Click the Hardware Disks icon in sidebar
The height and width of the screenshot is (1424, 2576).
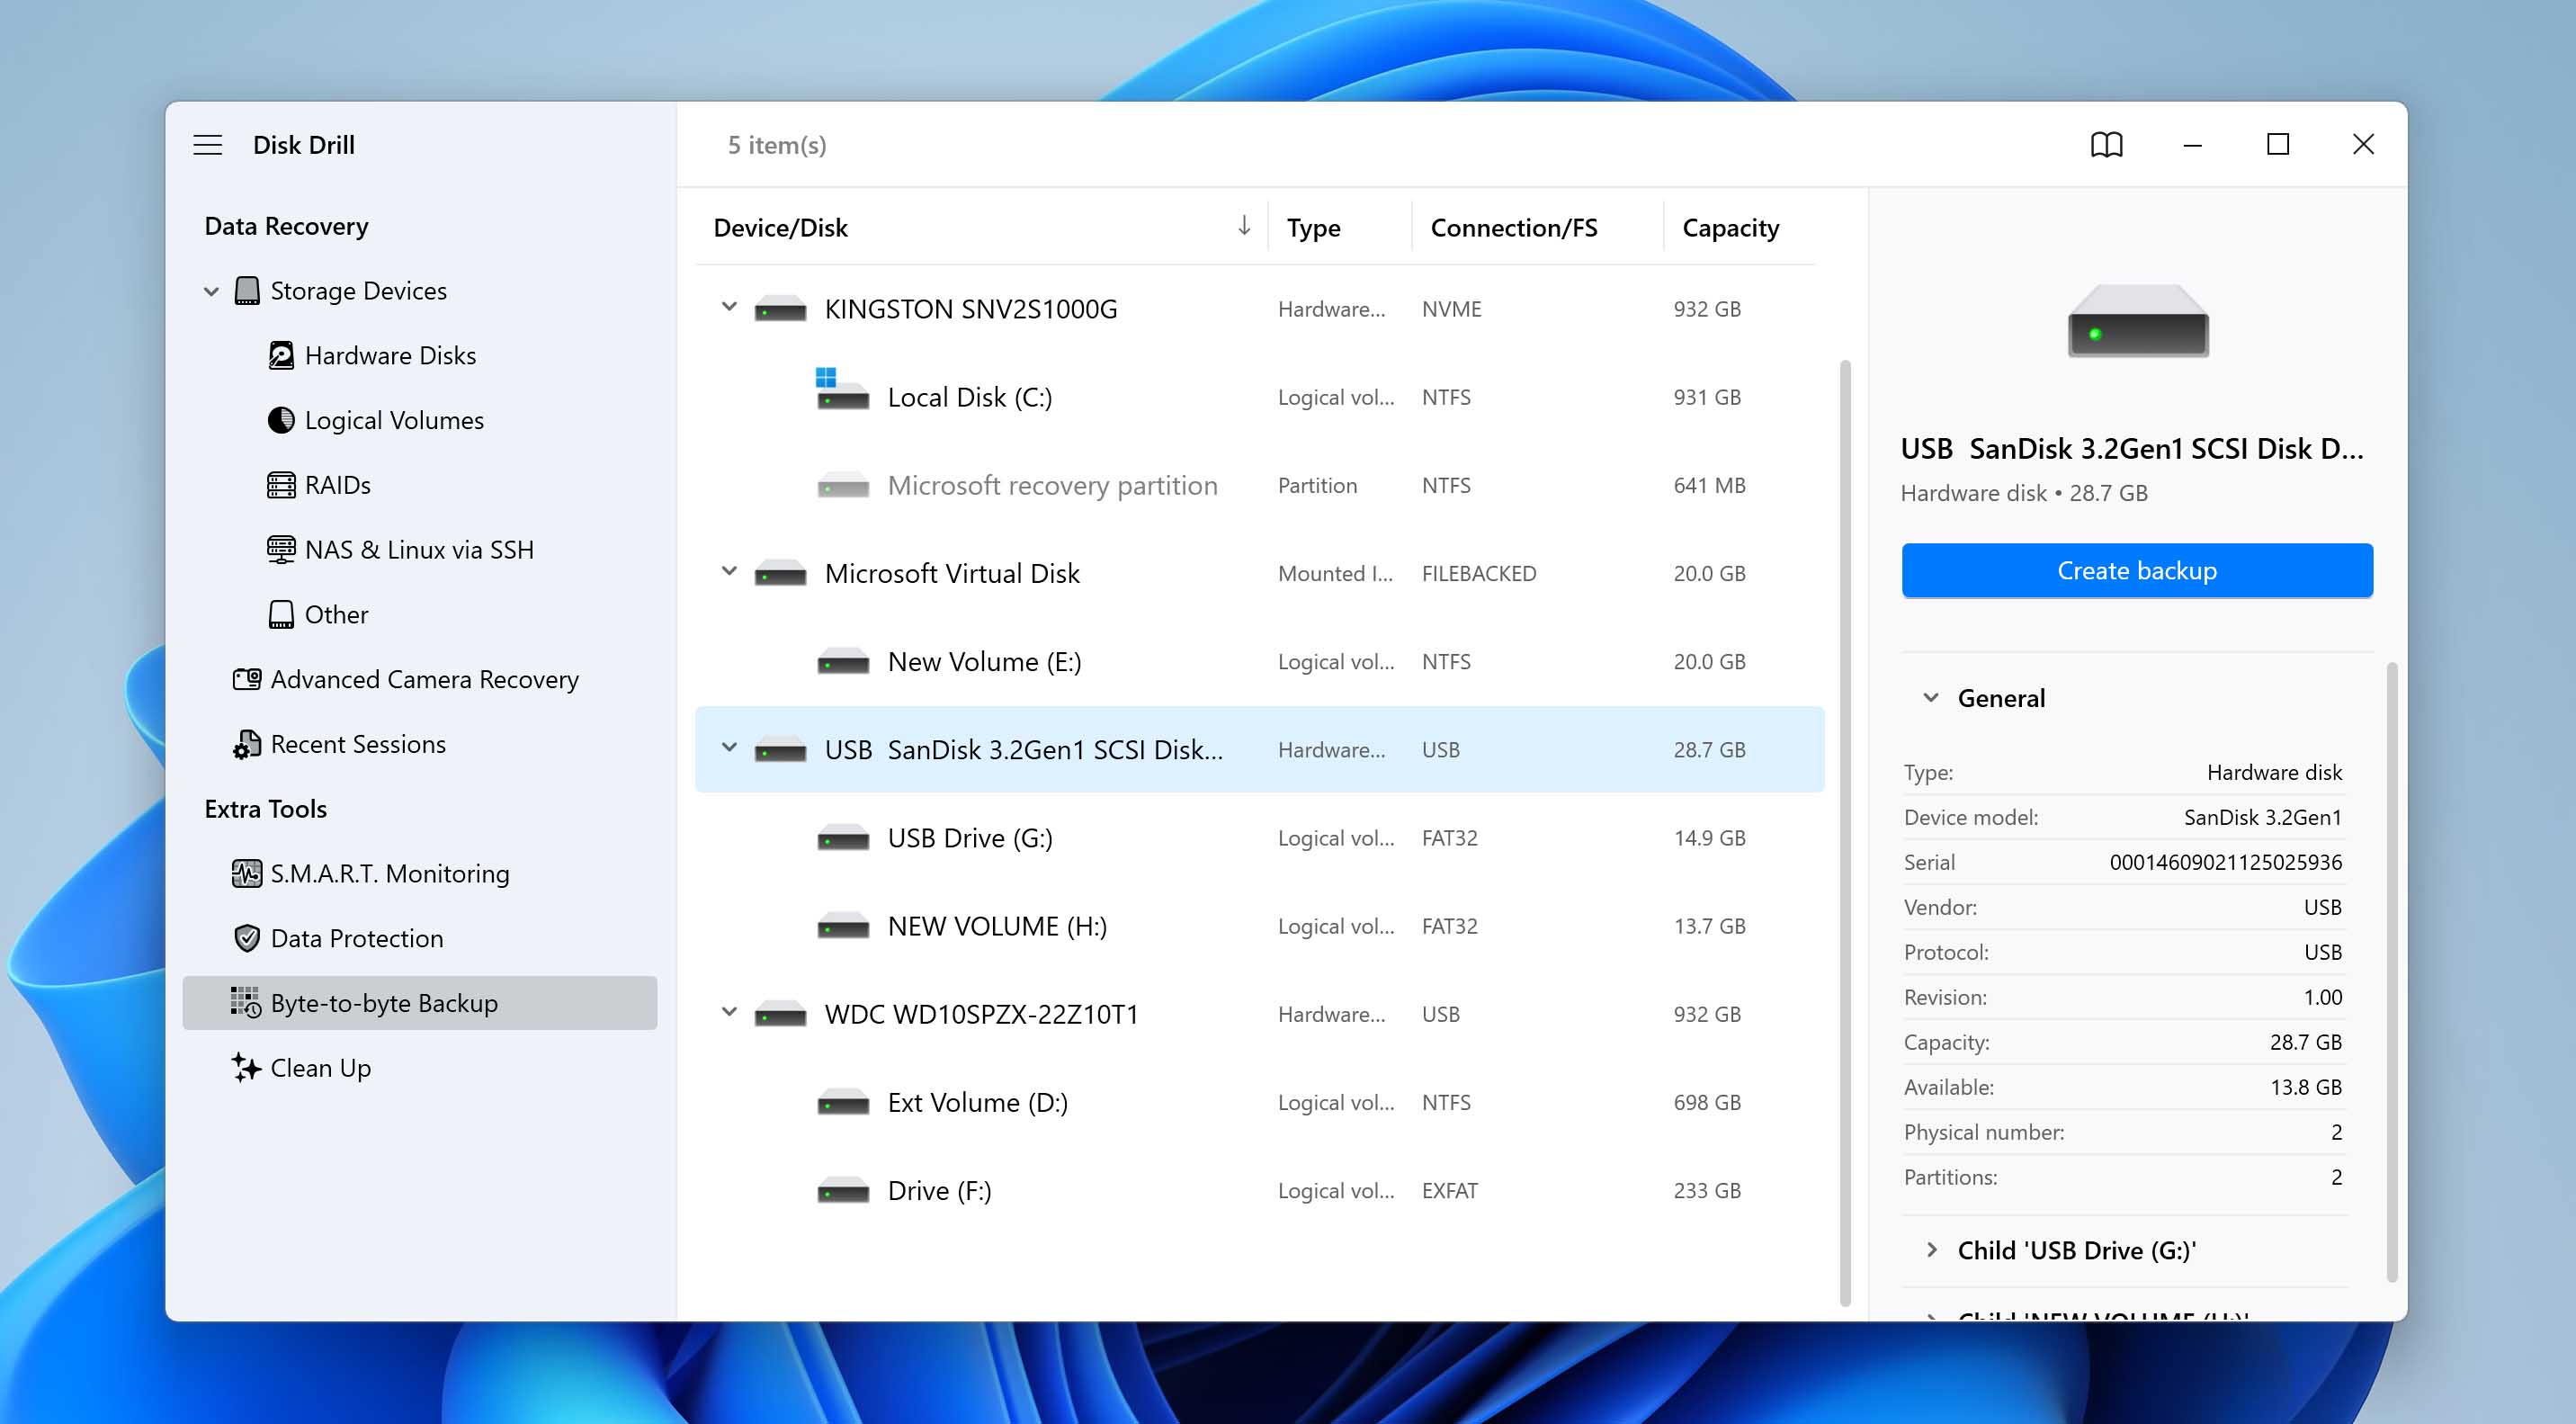(x=281, y=355)
